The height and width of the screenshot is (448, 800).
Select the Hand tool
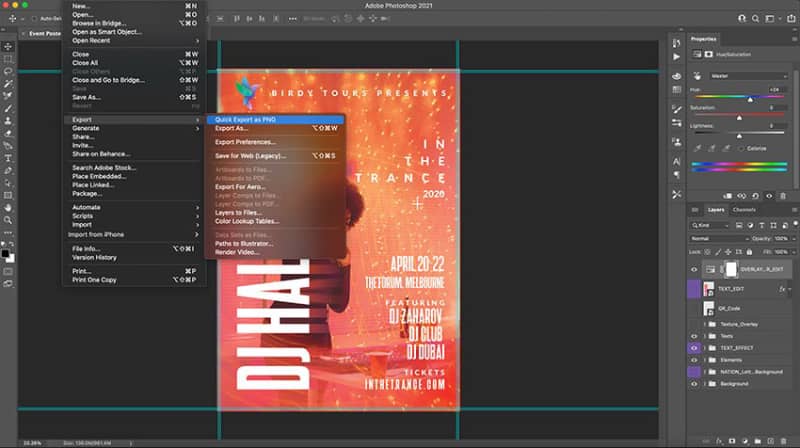8,208
